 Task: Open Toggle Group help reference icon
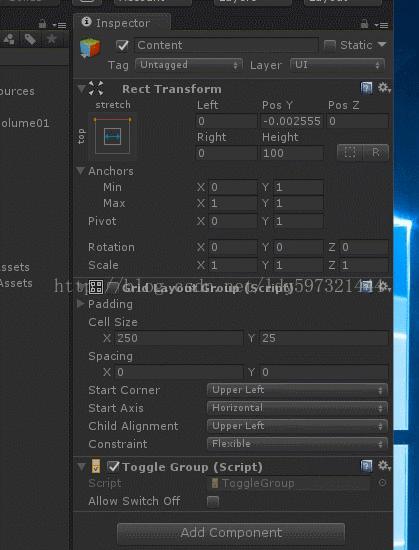(x=367, y=466)
